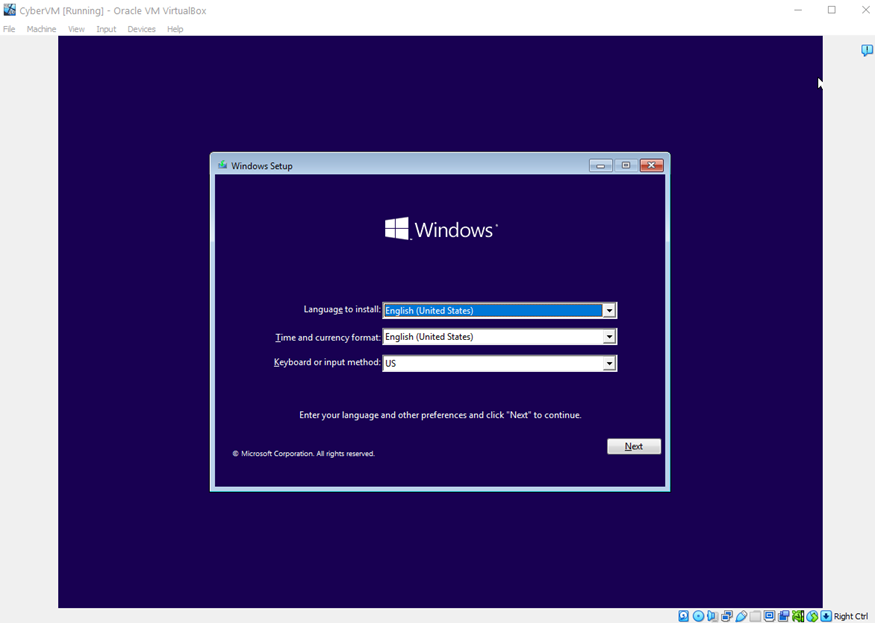Viewport: 875px width, 623px height.
Task: Toggle the mouse integration status icon
Action: (x=812, y=616)
